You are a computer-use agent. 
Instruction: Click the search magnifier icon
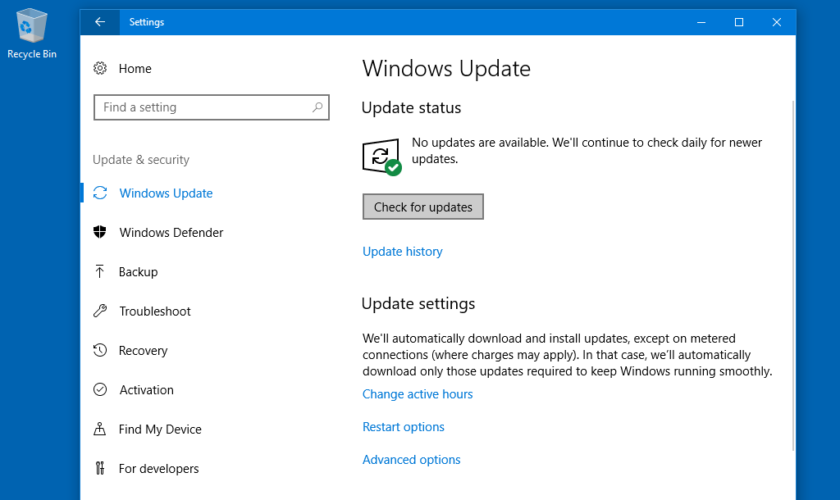[x=317, y=107]
